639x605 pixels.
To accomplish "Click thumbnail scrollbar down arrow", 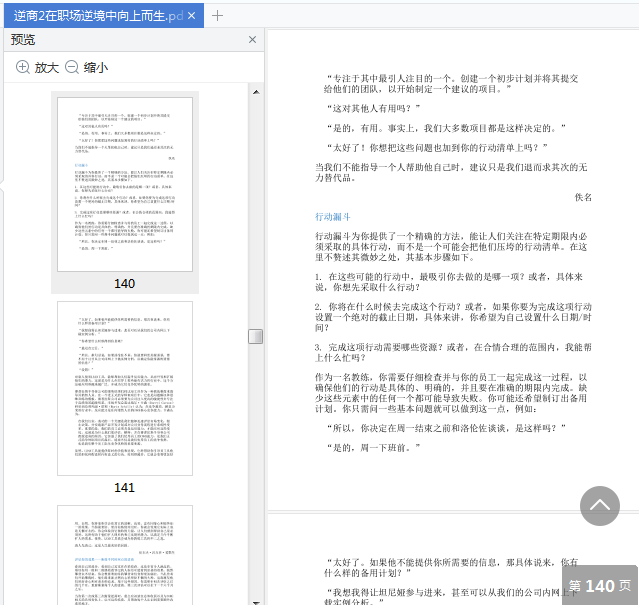I will click(256, 602).
